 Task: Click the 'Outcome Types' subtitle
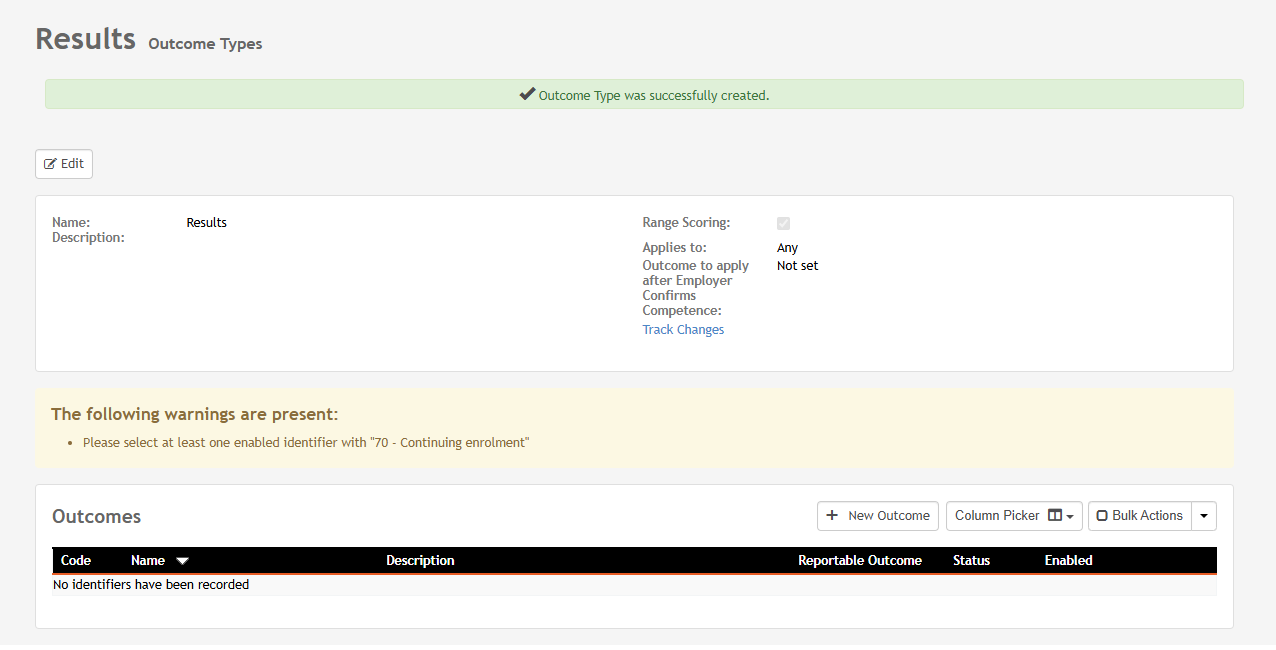point(205,44)
